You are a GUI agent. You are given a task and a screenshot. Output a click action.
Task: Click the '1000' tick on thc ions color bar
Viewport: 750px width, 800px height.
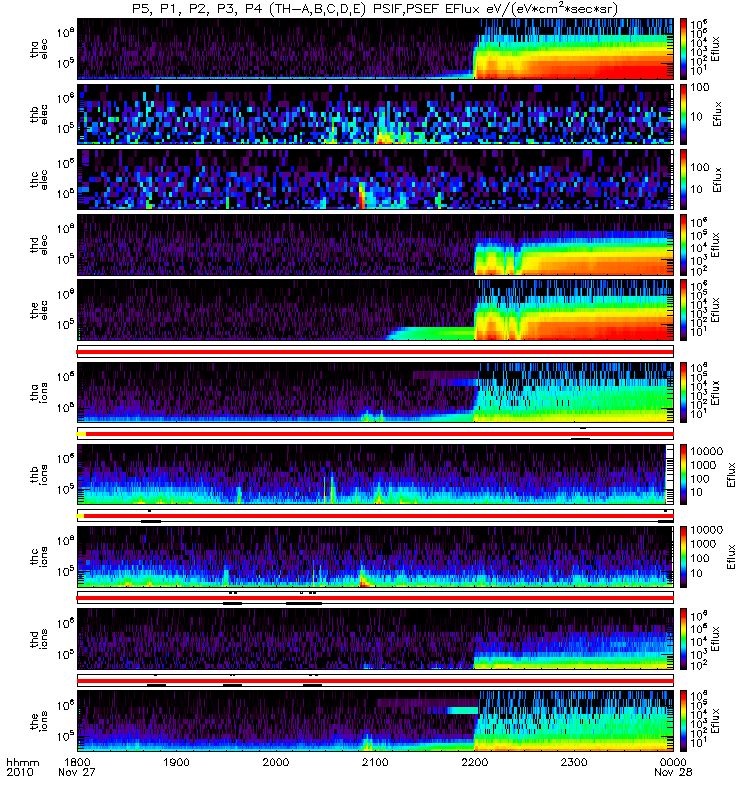point(703,544)
